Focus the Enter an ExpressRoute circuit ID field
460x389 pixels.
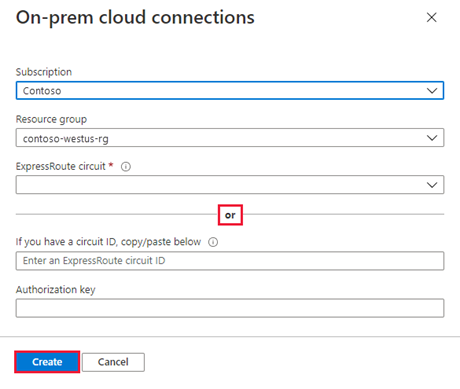pos(230,261)
